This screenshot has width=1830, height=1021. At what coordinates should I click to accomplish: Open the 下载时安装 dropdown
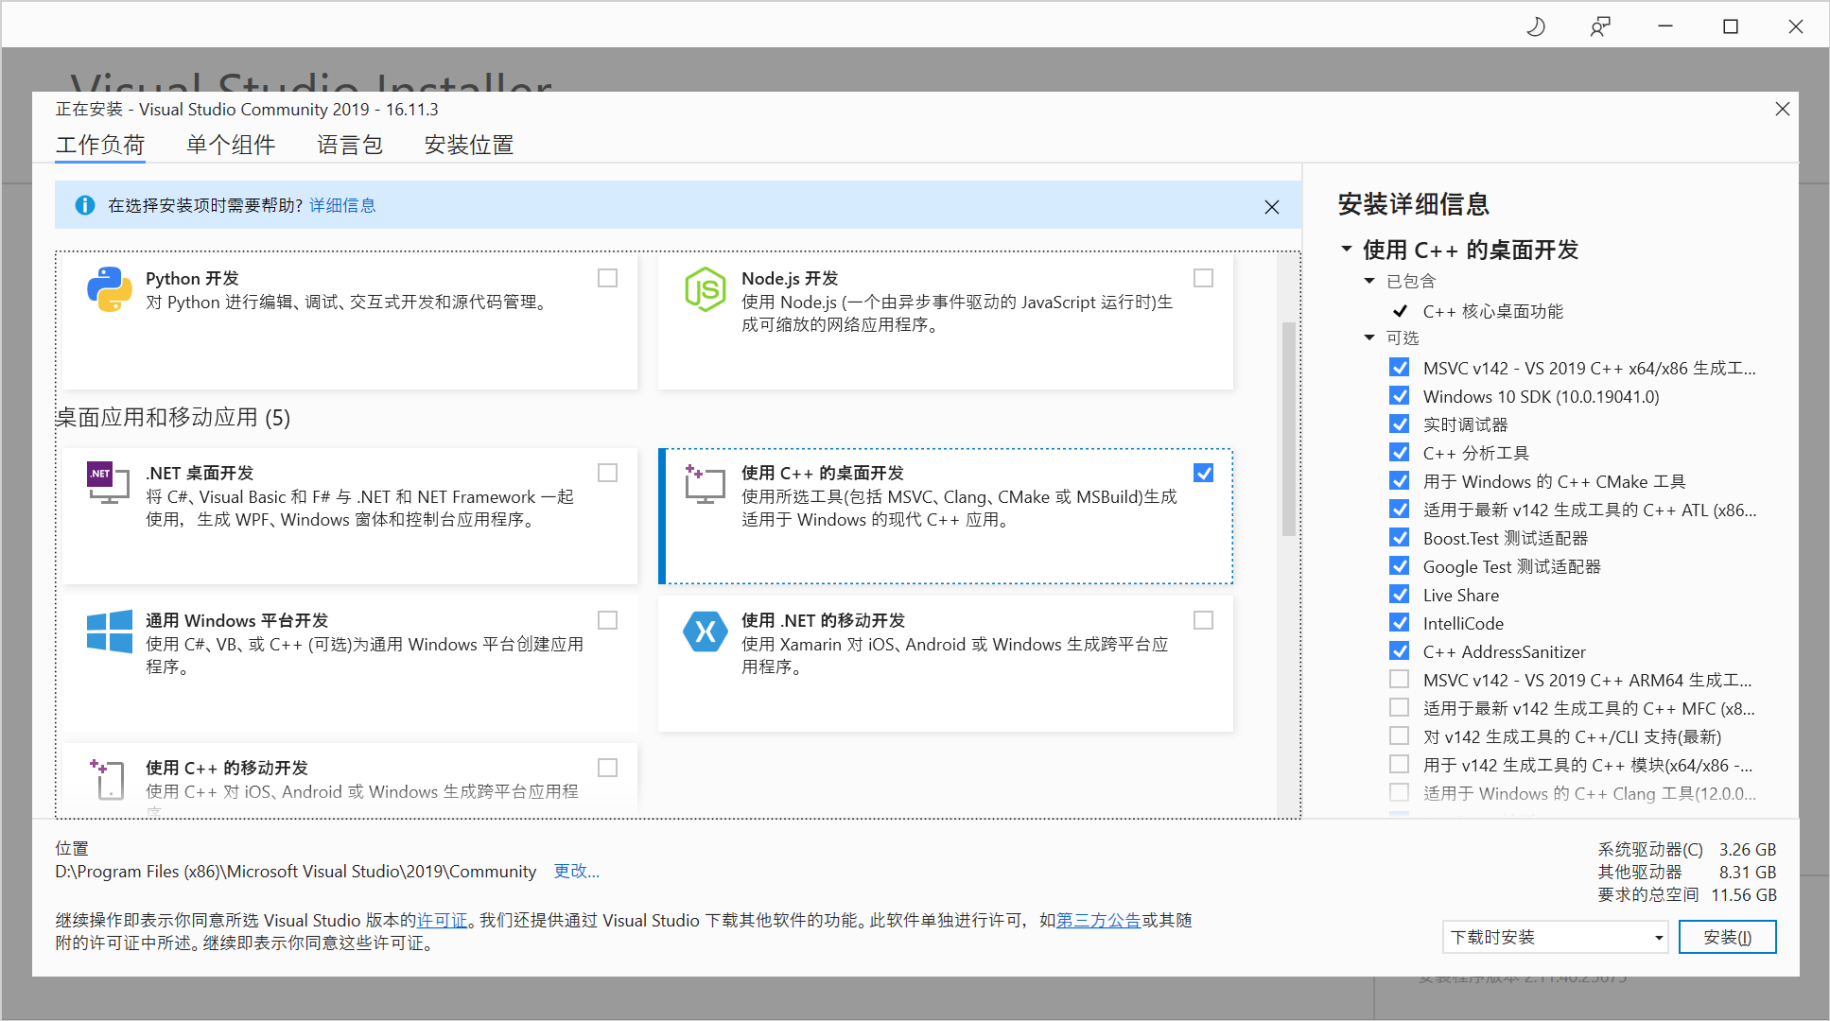[x=1555, y=937]
